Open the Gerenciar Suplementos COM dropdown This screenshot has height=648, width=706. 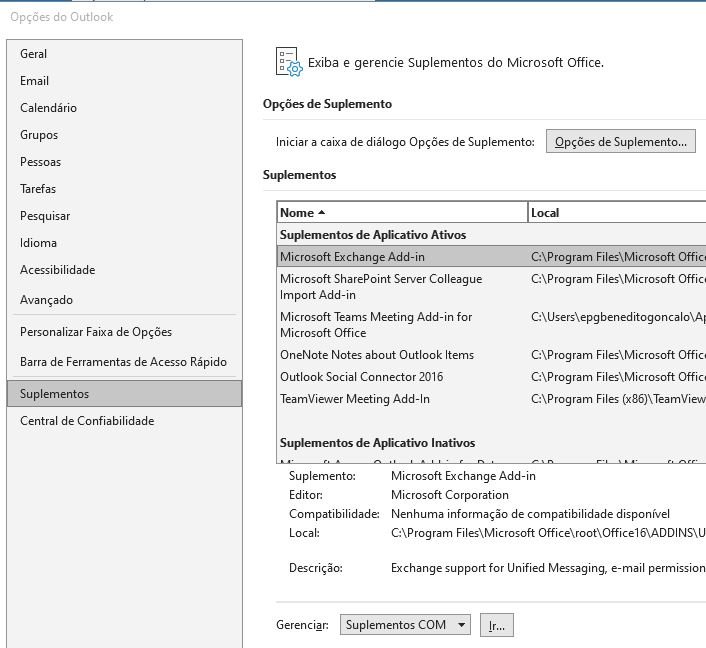pyautogui.click(x=405, y=625)
